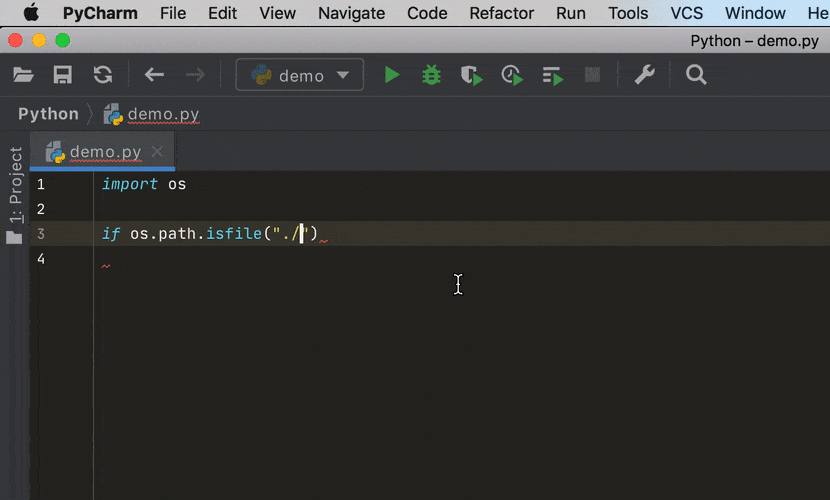Click the Python breadcrumb in navigation bar
This screenshot has width=830, height=500.
pyautogui.click(x=48, y=114)
